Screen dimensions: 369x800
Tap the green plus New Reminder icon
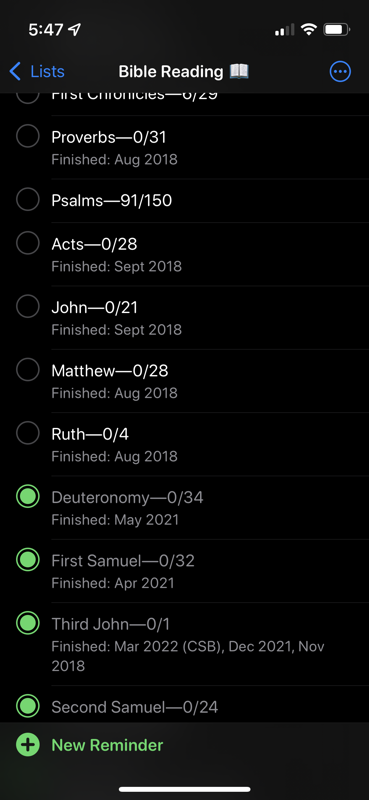[x=28, y=745]
